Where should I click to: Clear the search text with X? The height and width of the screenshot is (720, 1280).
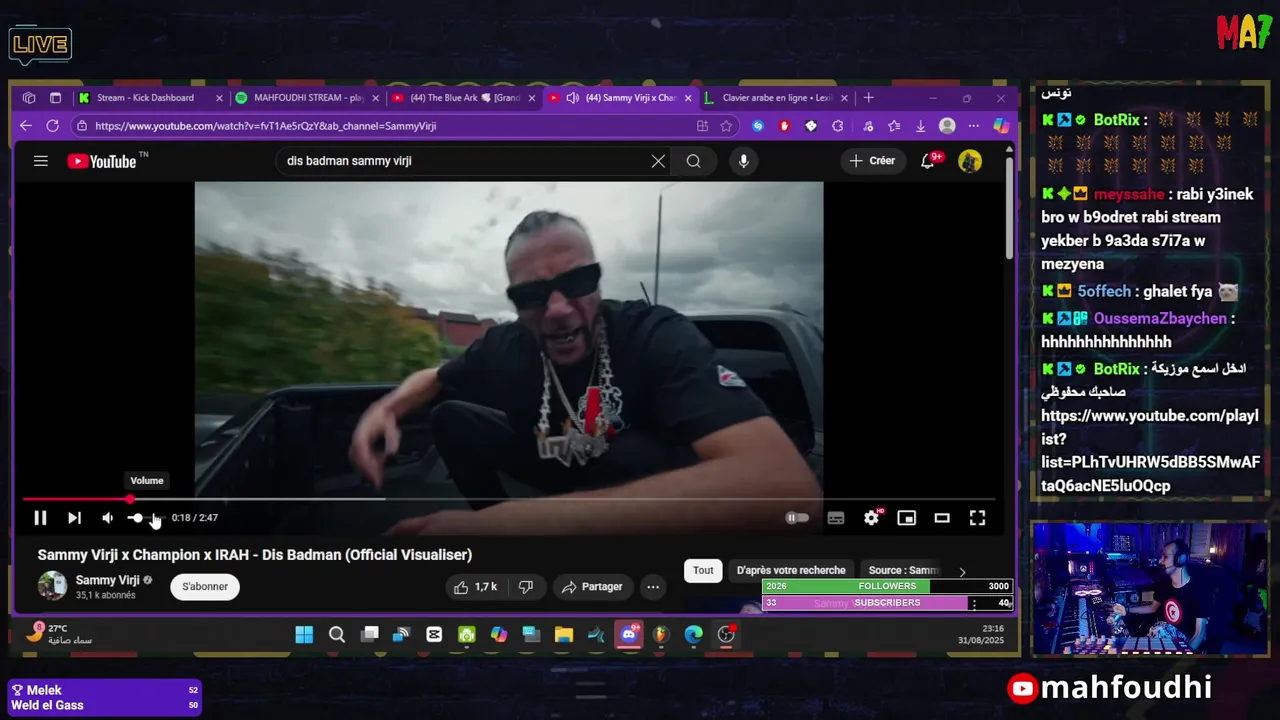(658, 161)
